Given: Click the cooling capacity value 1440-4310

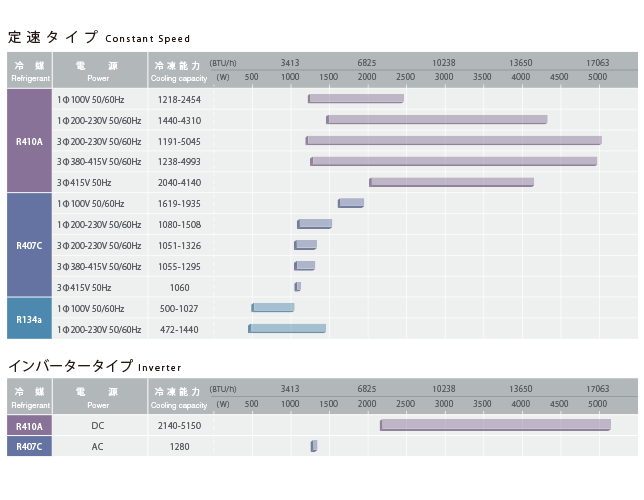Looking at the screenshot, I should 179,120.
